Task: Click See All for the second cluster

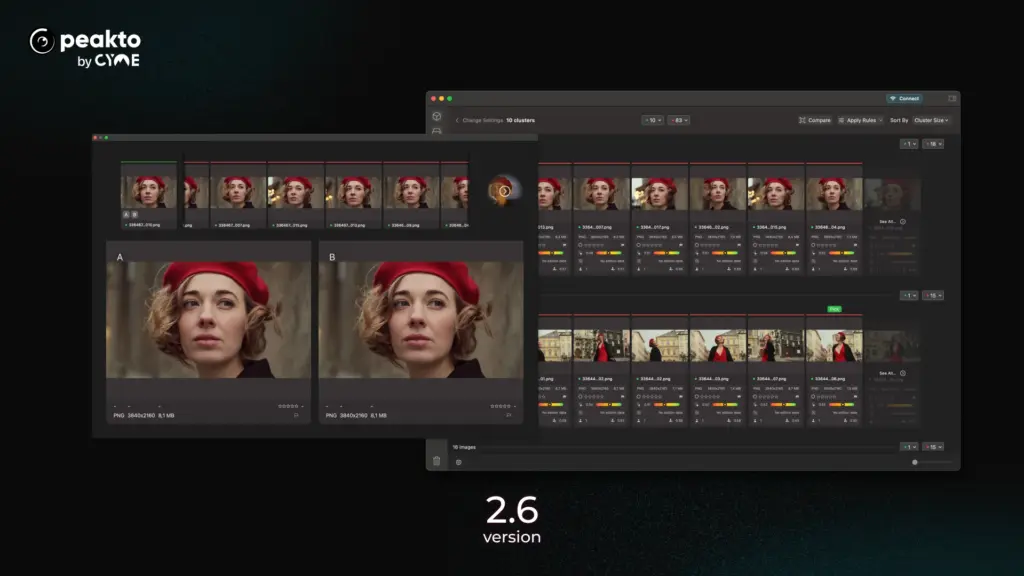Action: [x=886, y=373]
